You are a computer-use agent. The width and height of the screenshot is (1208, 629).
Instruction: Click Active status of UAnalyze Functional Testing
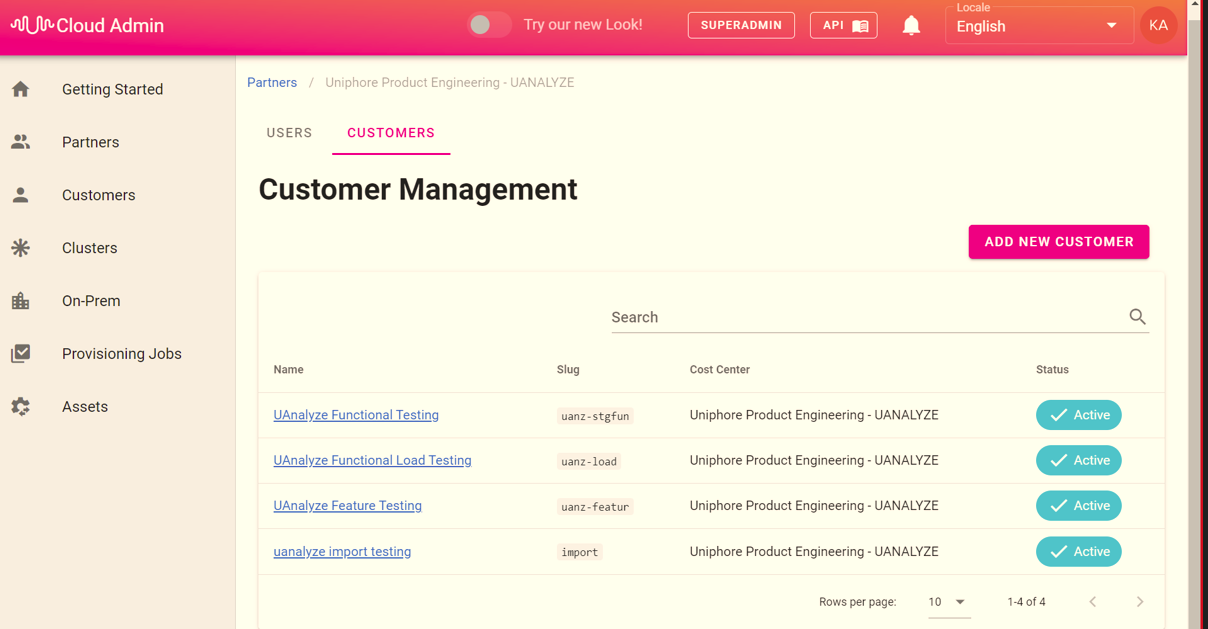click(x=1078, y=415)
